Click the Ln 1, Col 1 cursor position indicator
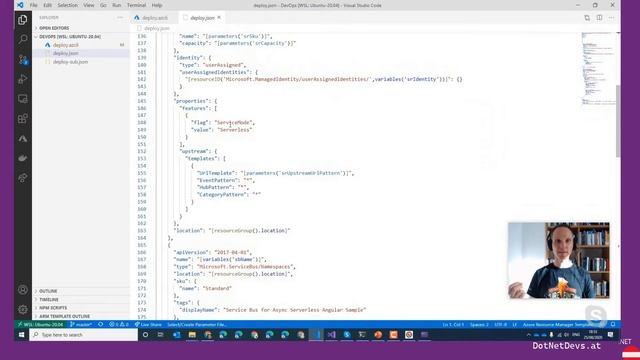The image size is (640, 360). click(x=453, y=324)
